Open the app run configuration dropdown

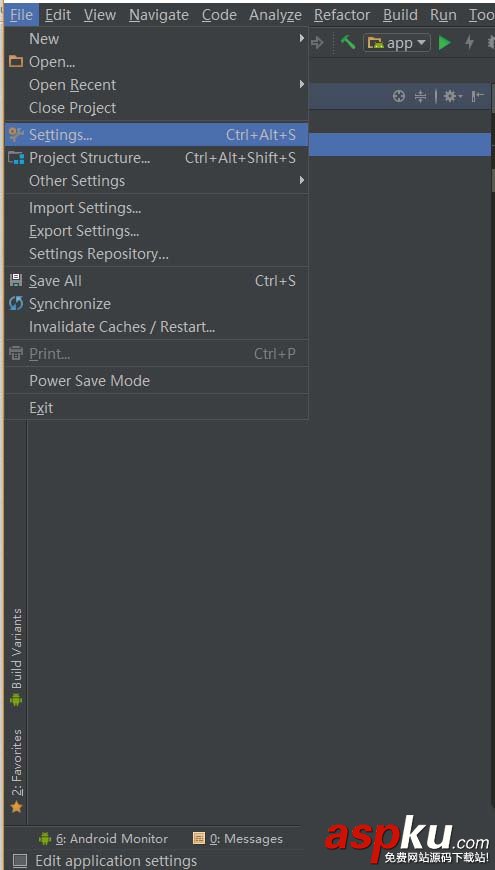tap(397, 43)
